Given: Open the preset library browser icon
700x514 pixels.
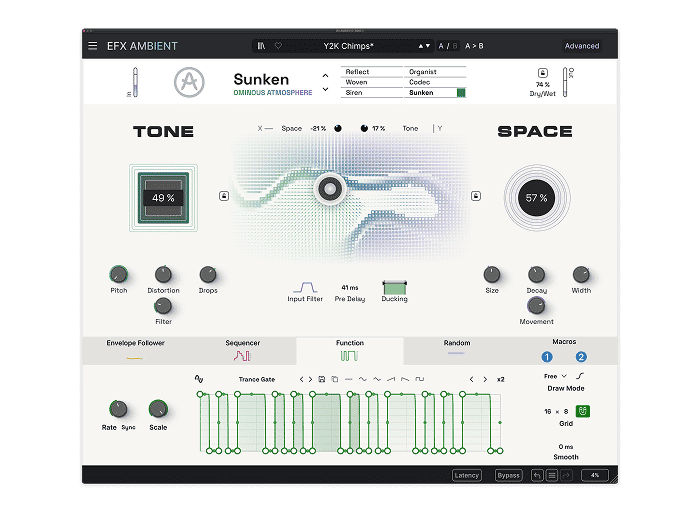Looking at the screenshot, I should pos(262,46).
